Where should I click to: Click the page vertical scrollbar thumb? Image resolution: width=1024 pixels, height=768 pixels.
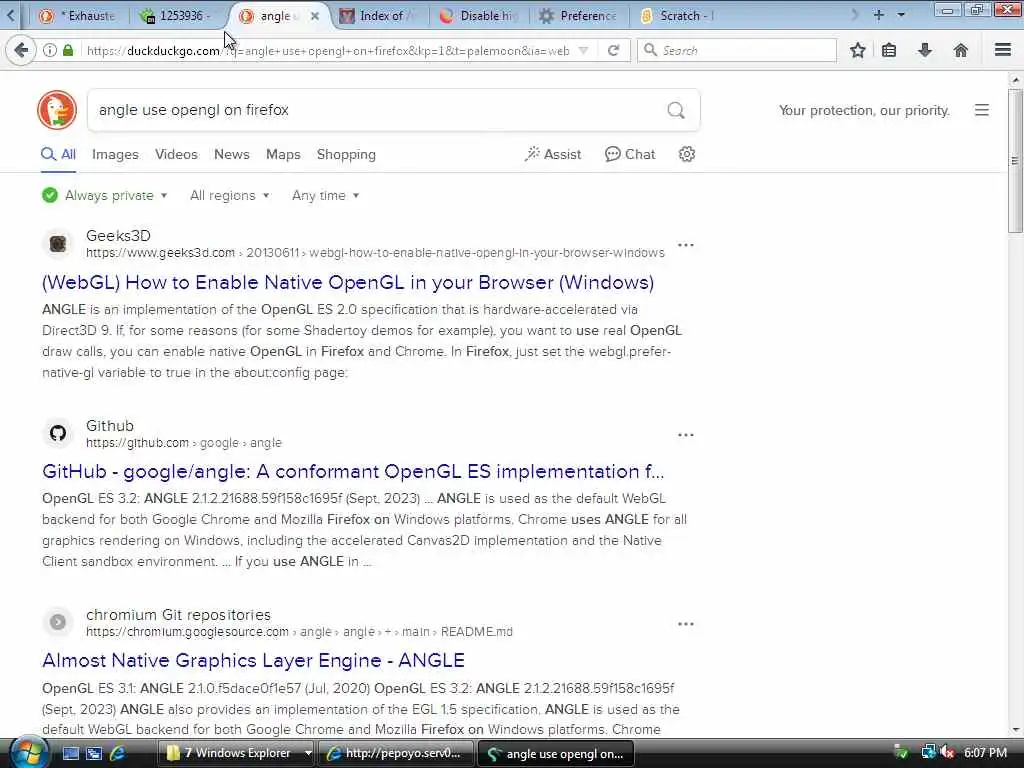click(x=1015, y=161)
